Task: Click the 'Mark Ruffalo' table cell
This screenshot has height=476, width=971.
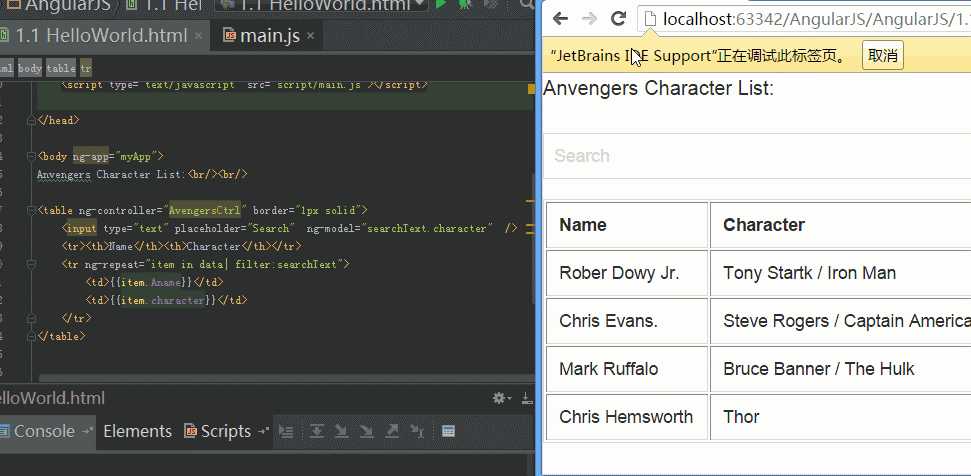Action: pyautogui.click(x=627, y=369)
